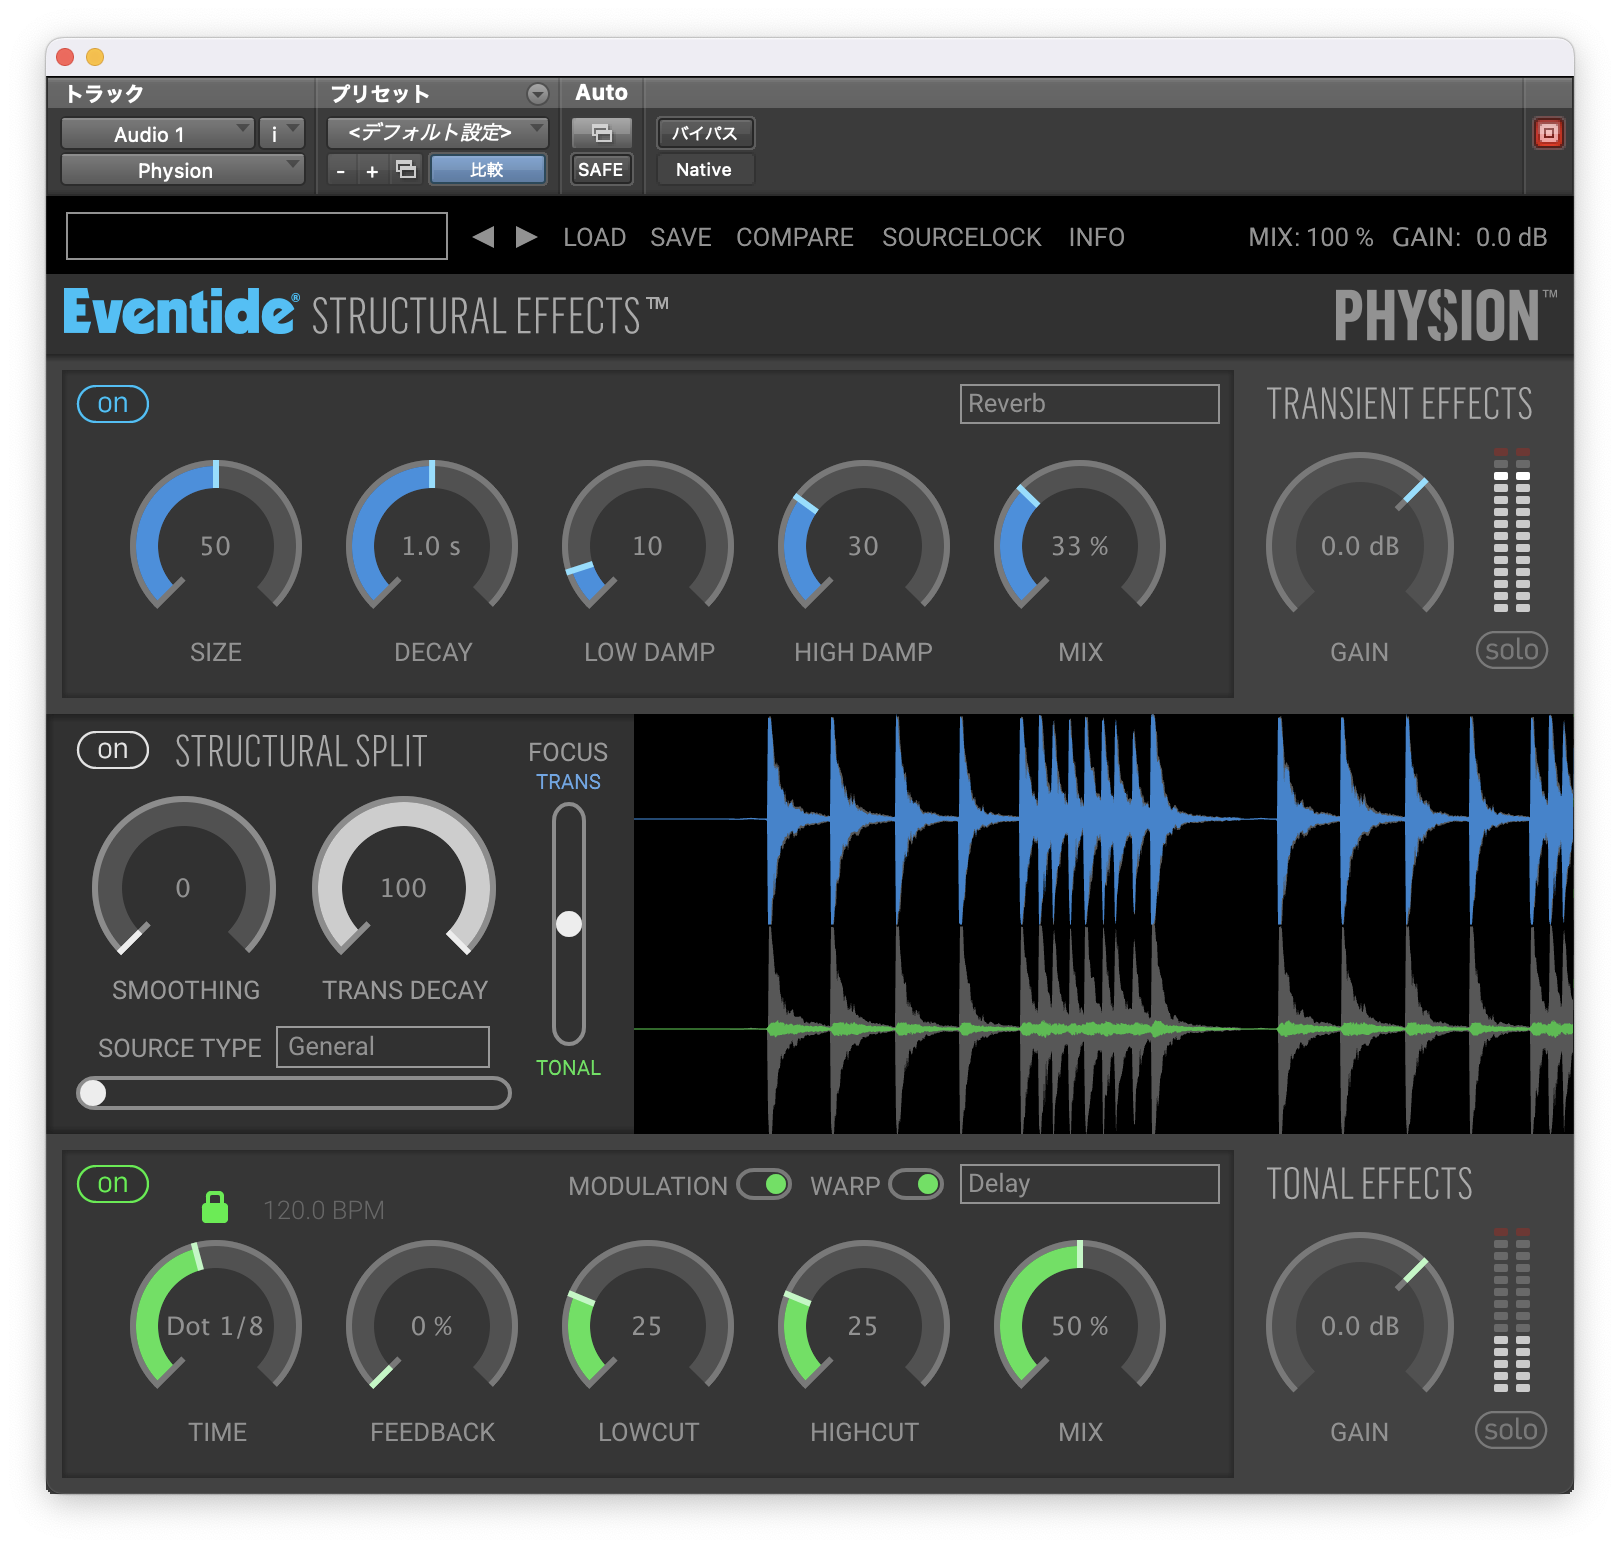Click the waveform split display
This screenshot has height=1548, width=1620.
pos(1104,924)
